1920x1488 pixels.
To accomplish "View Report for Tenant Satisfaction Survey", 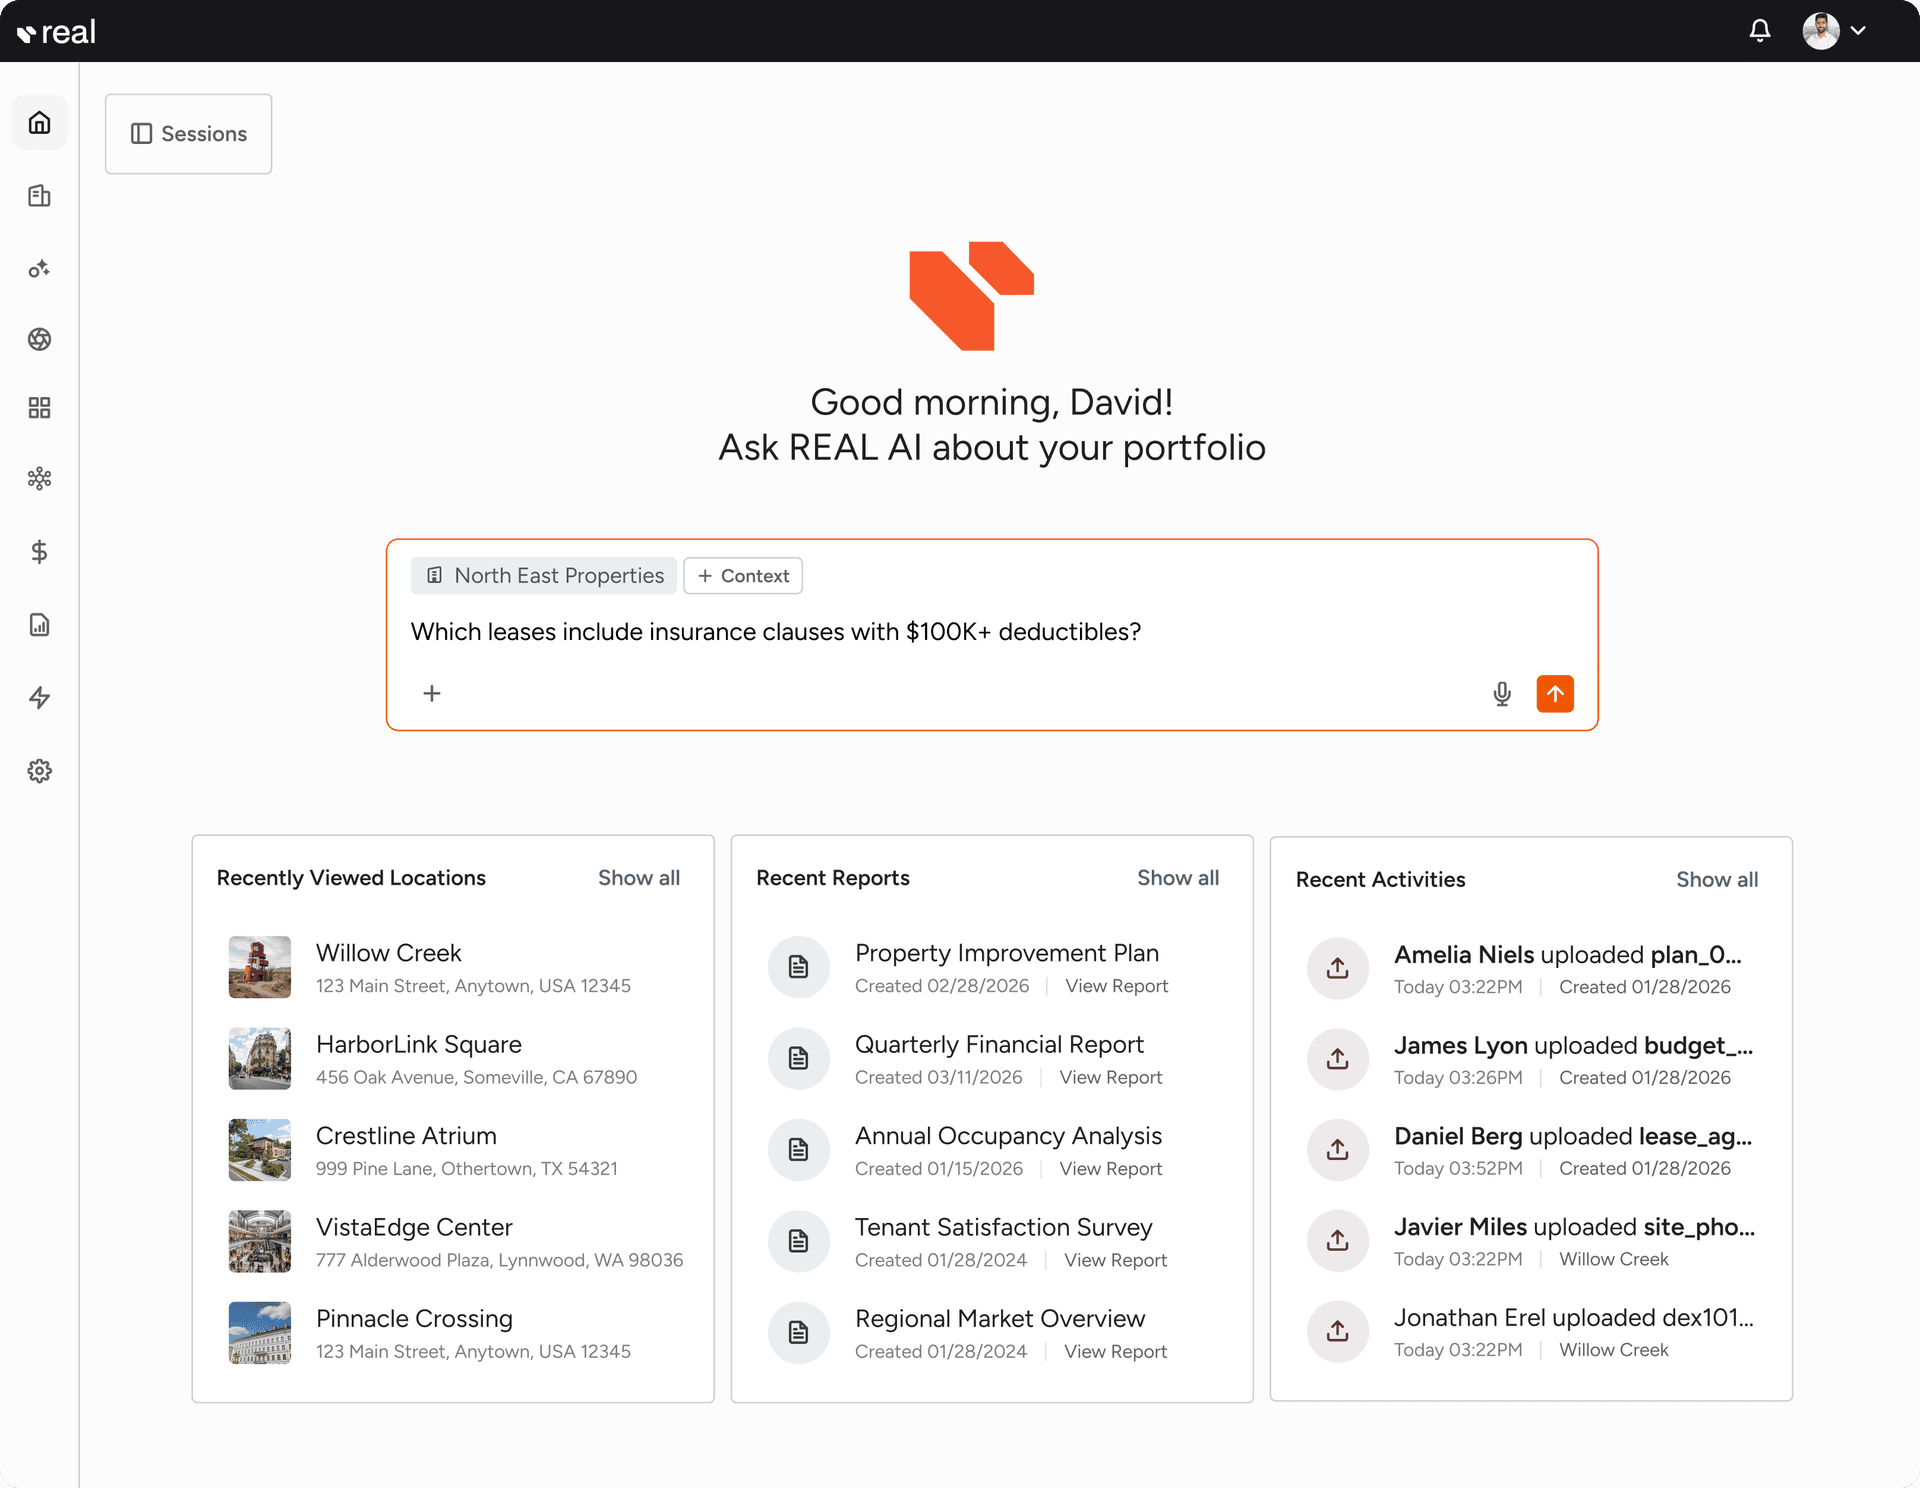I will click(1116, 1260).
